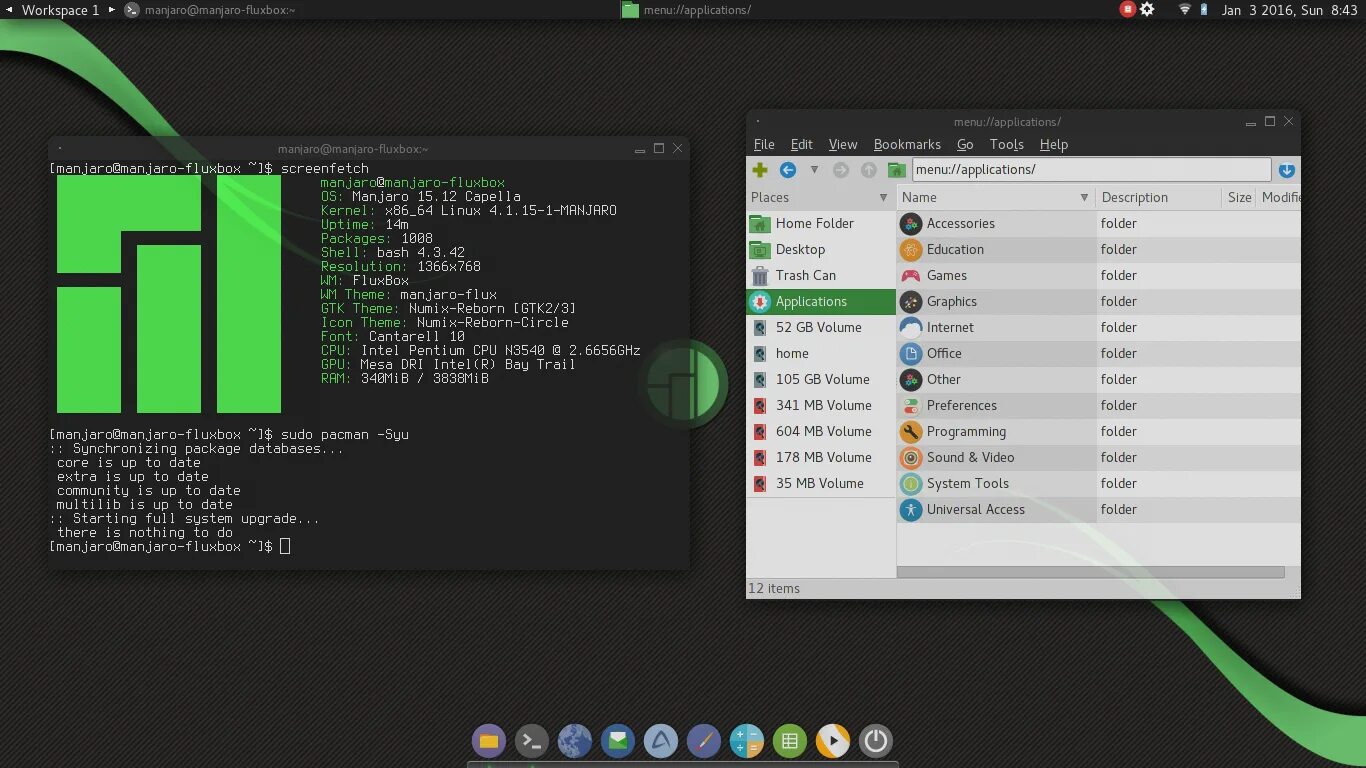Click the Games controller icon
The image size is (1366, 768).
(910, 275)
